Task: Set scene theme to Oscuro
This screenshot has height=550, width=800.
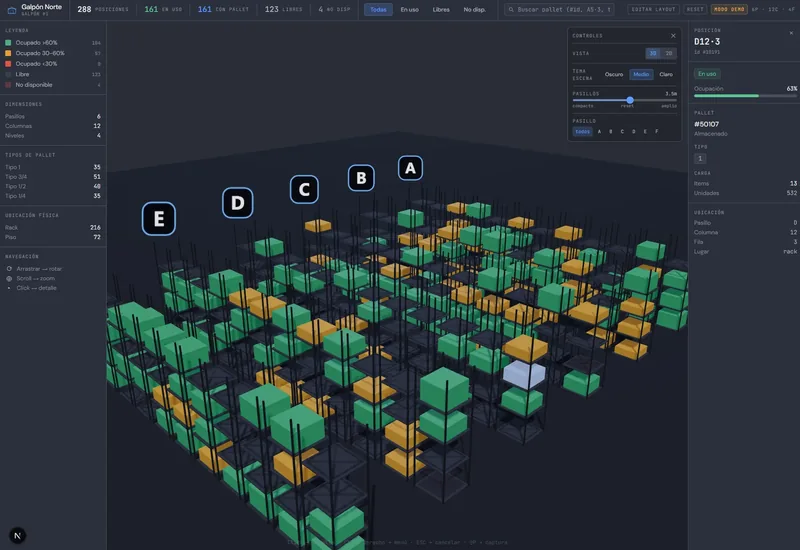Action: coord(614,74)
